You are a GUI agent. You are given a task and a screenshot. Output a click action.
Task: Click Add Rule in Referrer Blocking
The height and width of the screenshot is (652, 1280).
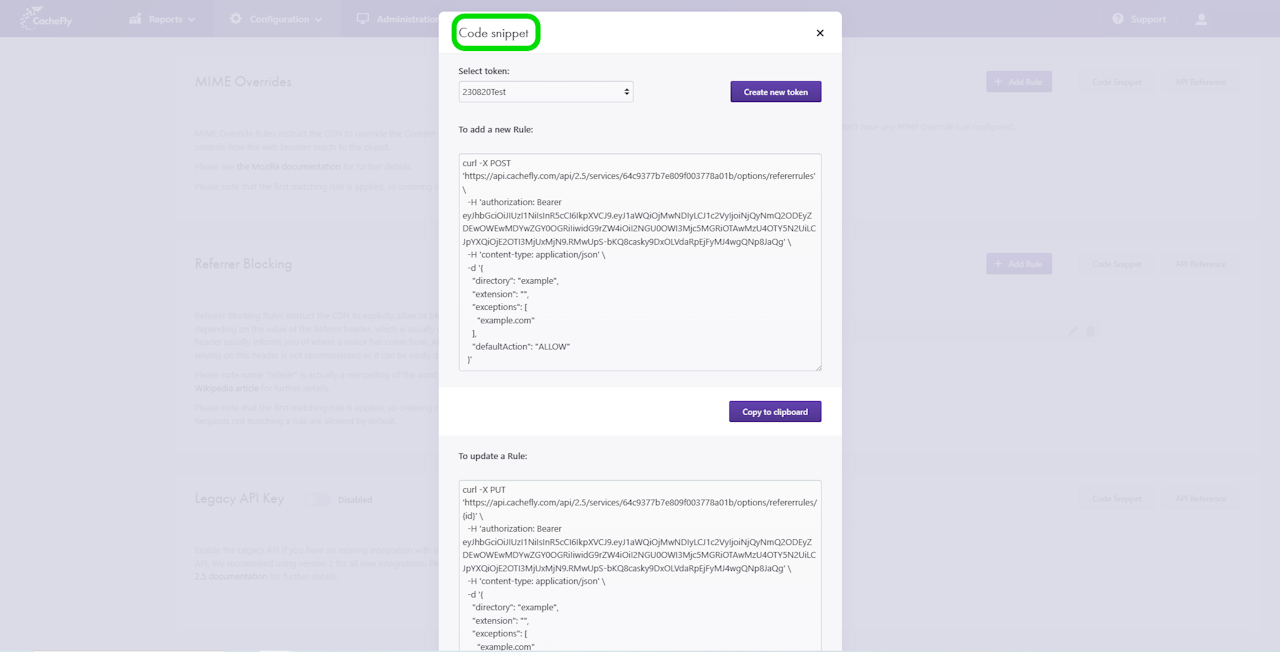(1018, 264)
